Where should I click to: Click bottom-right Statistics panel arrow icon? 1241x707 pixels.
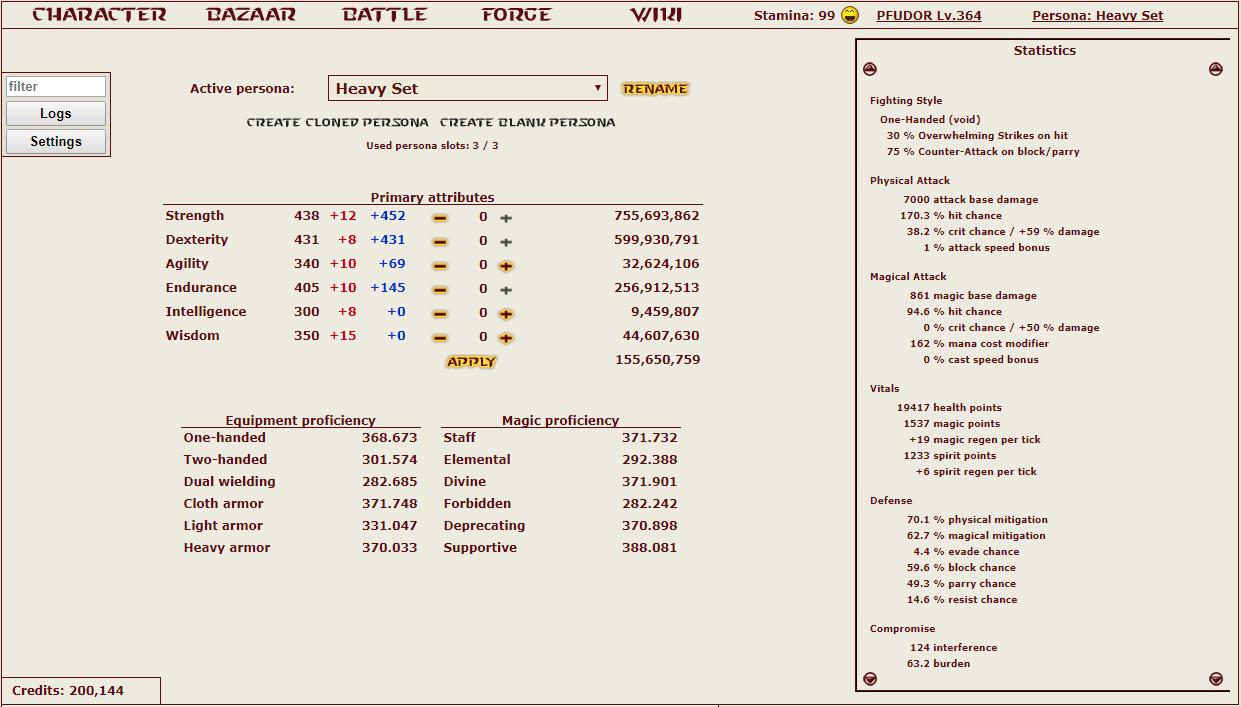[x=1216, y=679]
